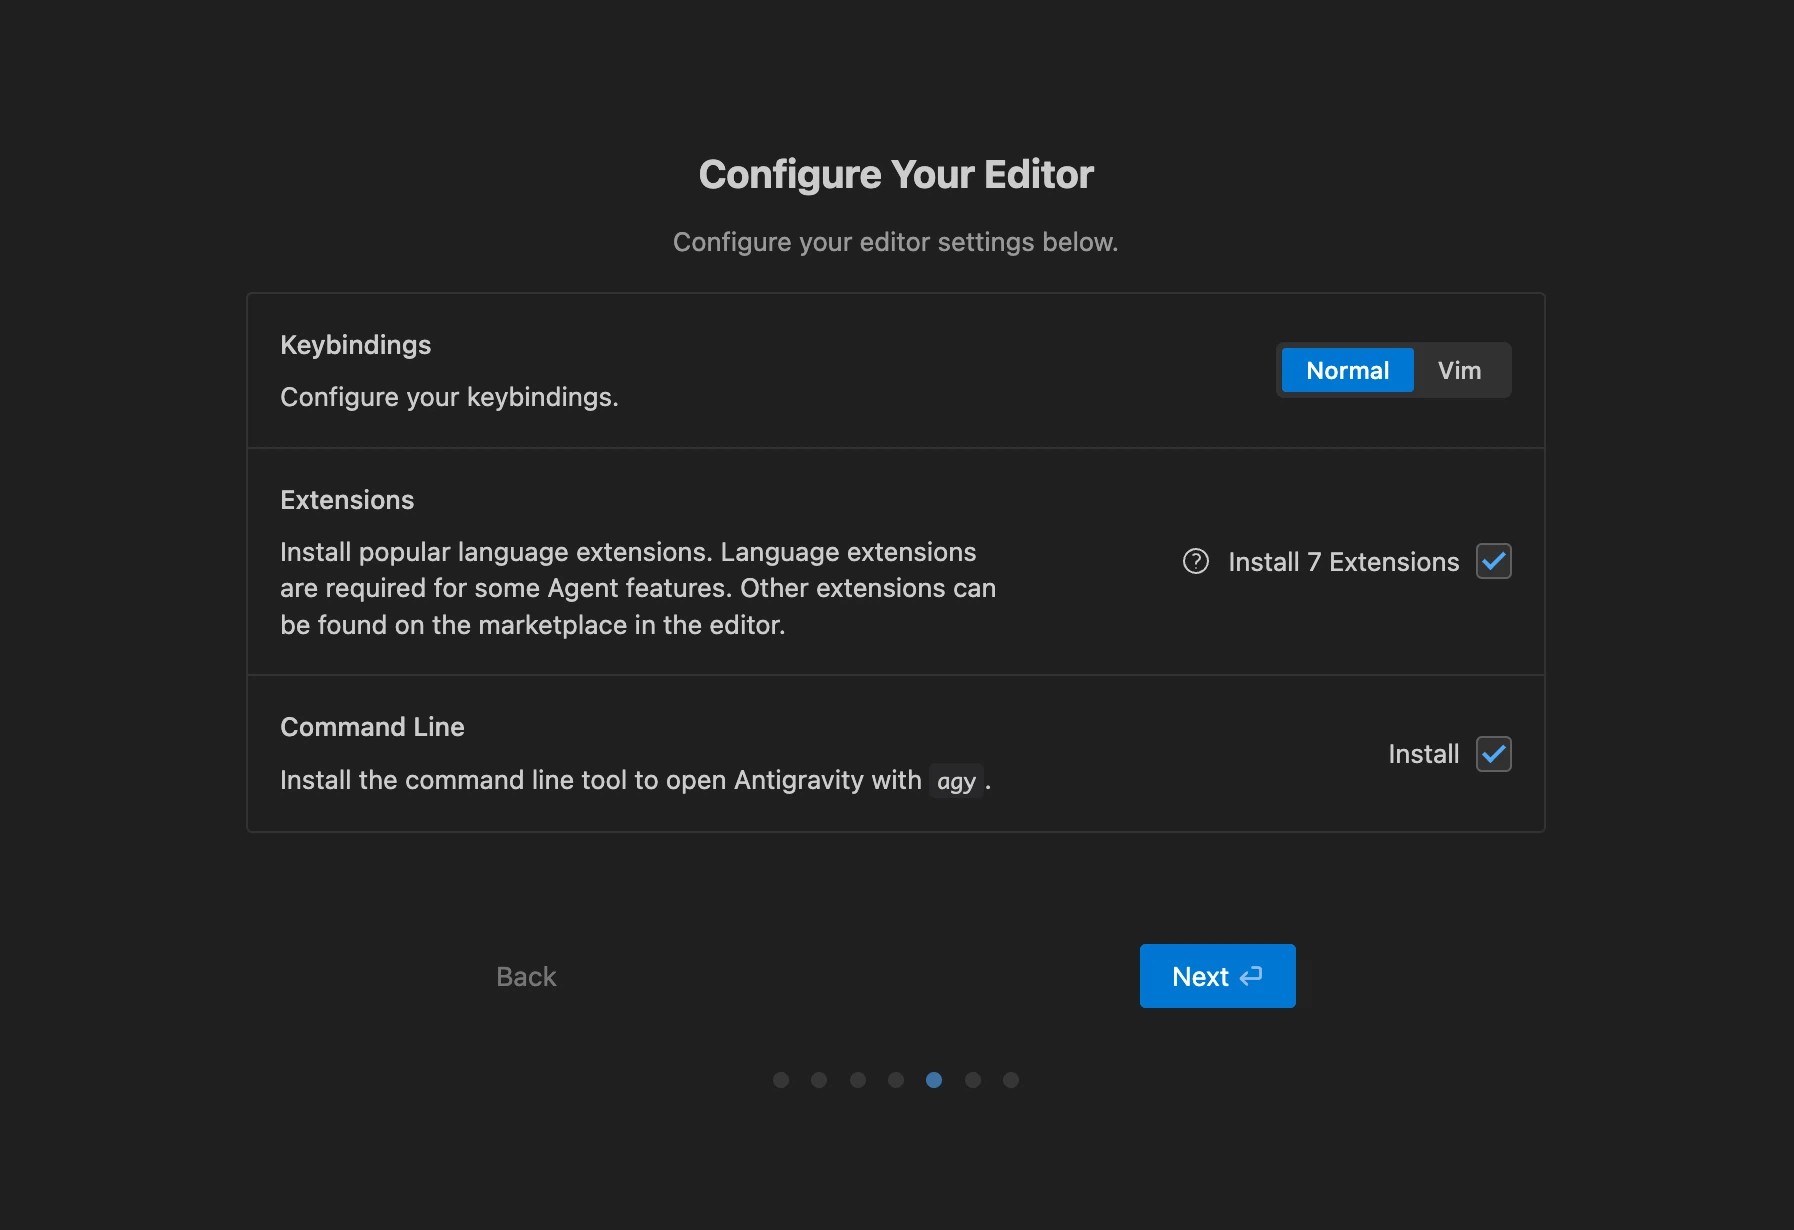Click the second pagination dot
The image size is (1794, 1230).
click(x=819, y=1080)
